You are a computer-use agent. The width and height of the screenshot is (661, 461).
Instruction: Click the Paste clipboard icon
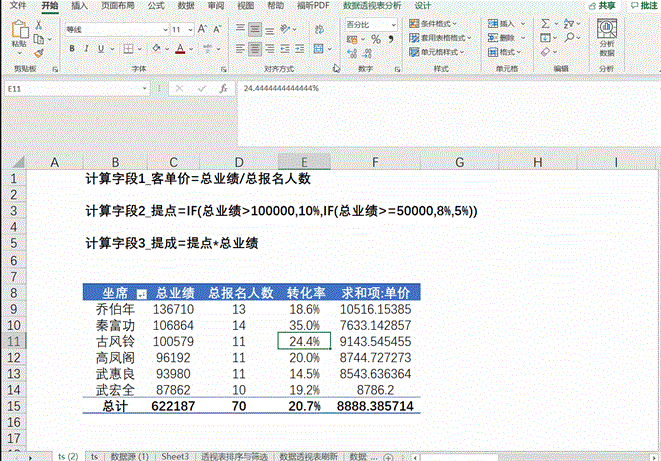tap(19, 32)
